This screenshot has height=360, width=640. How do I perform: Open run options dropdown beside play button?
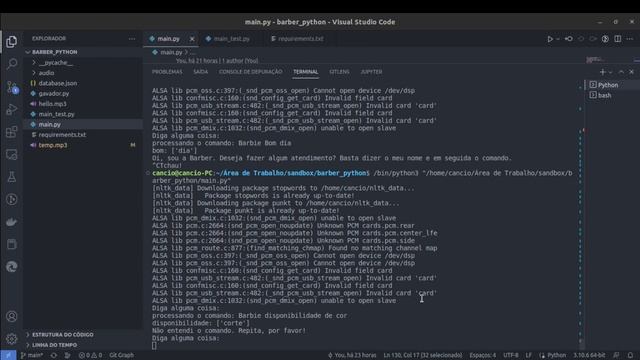pyautogui.click(x=558, y=39)
